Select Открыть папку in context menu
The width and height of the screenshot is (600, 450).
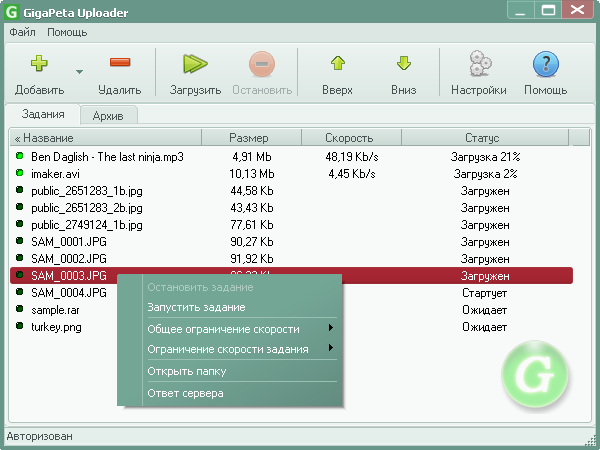187,371
